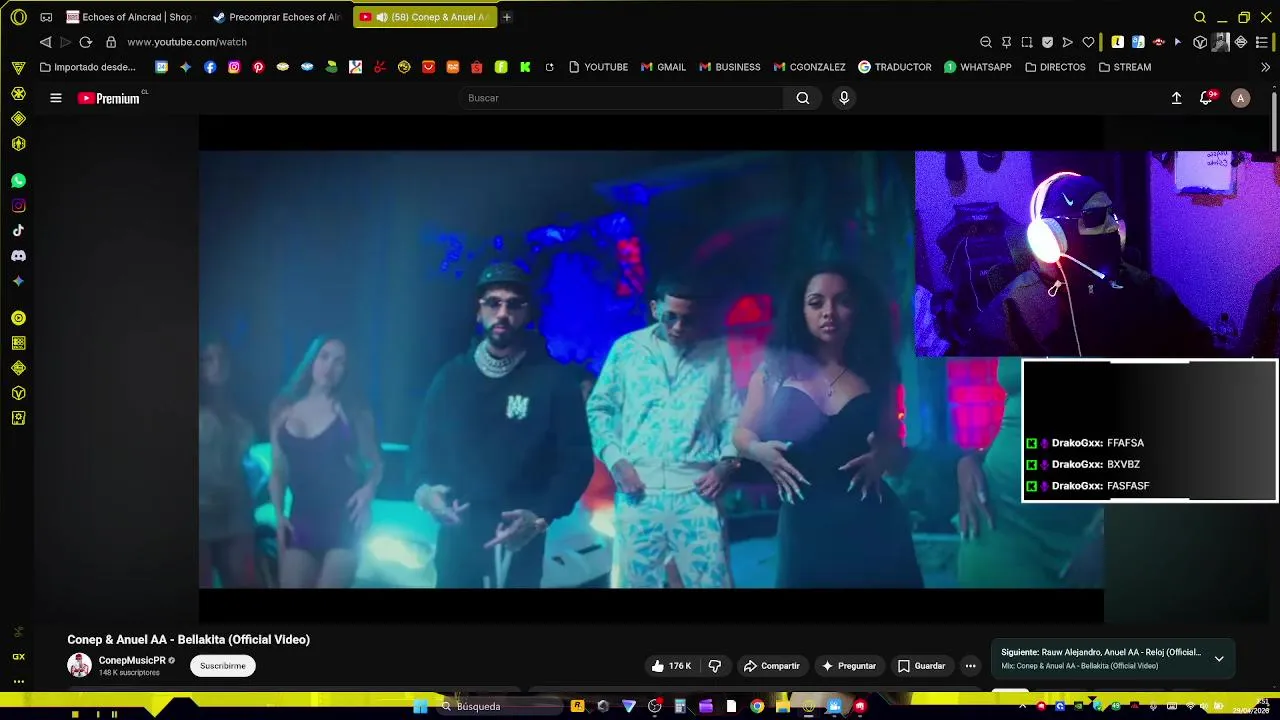1280x720 pixels.
Task: Add page to favorites with heart icon
Action: pos(1088,42)
